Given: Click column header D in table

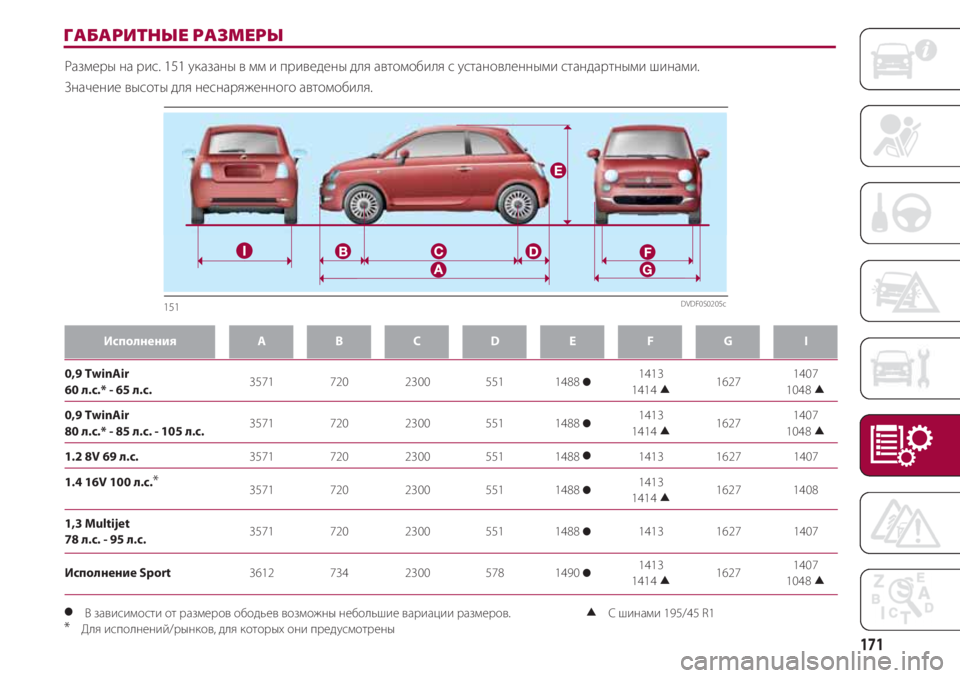Looking at the screenshot, I should point(494,341).
